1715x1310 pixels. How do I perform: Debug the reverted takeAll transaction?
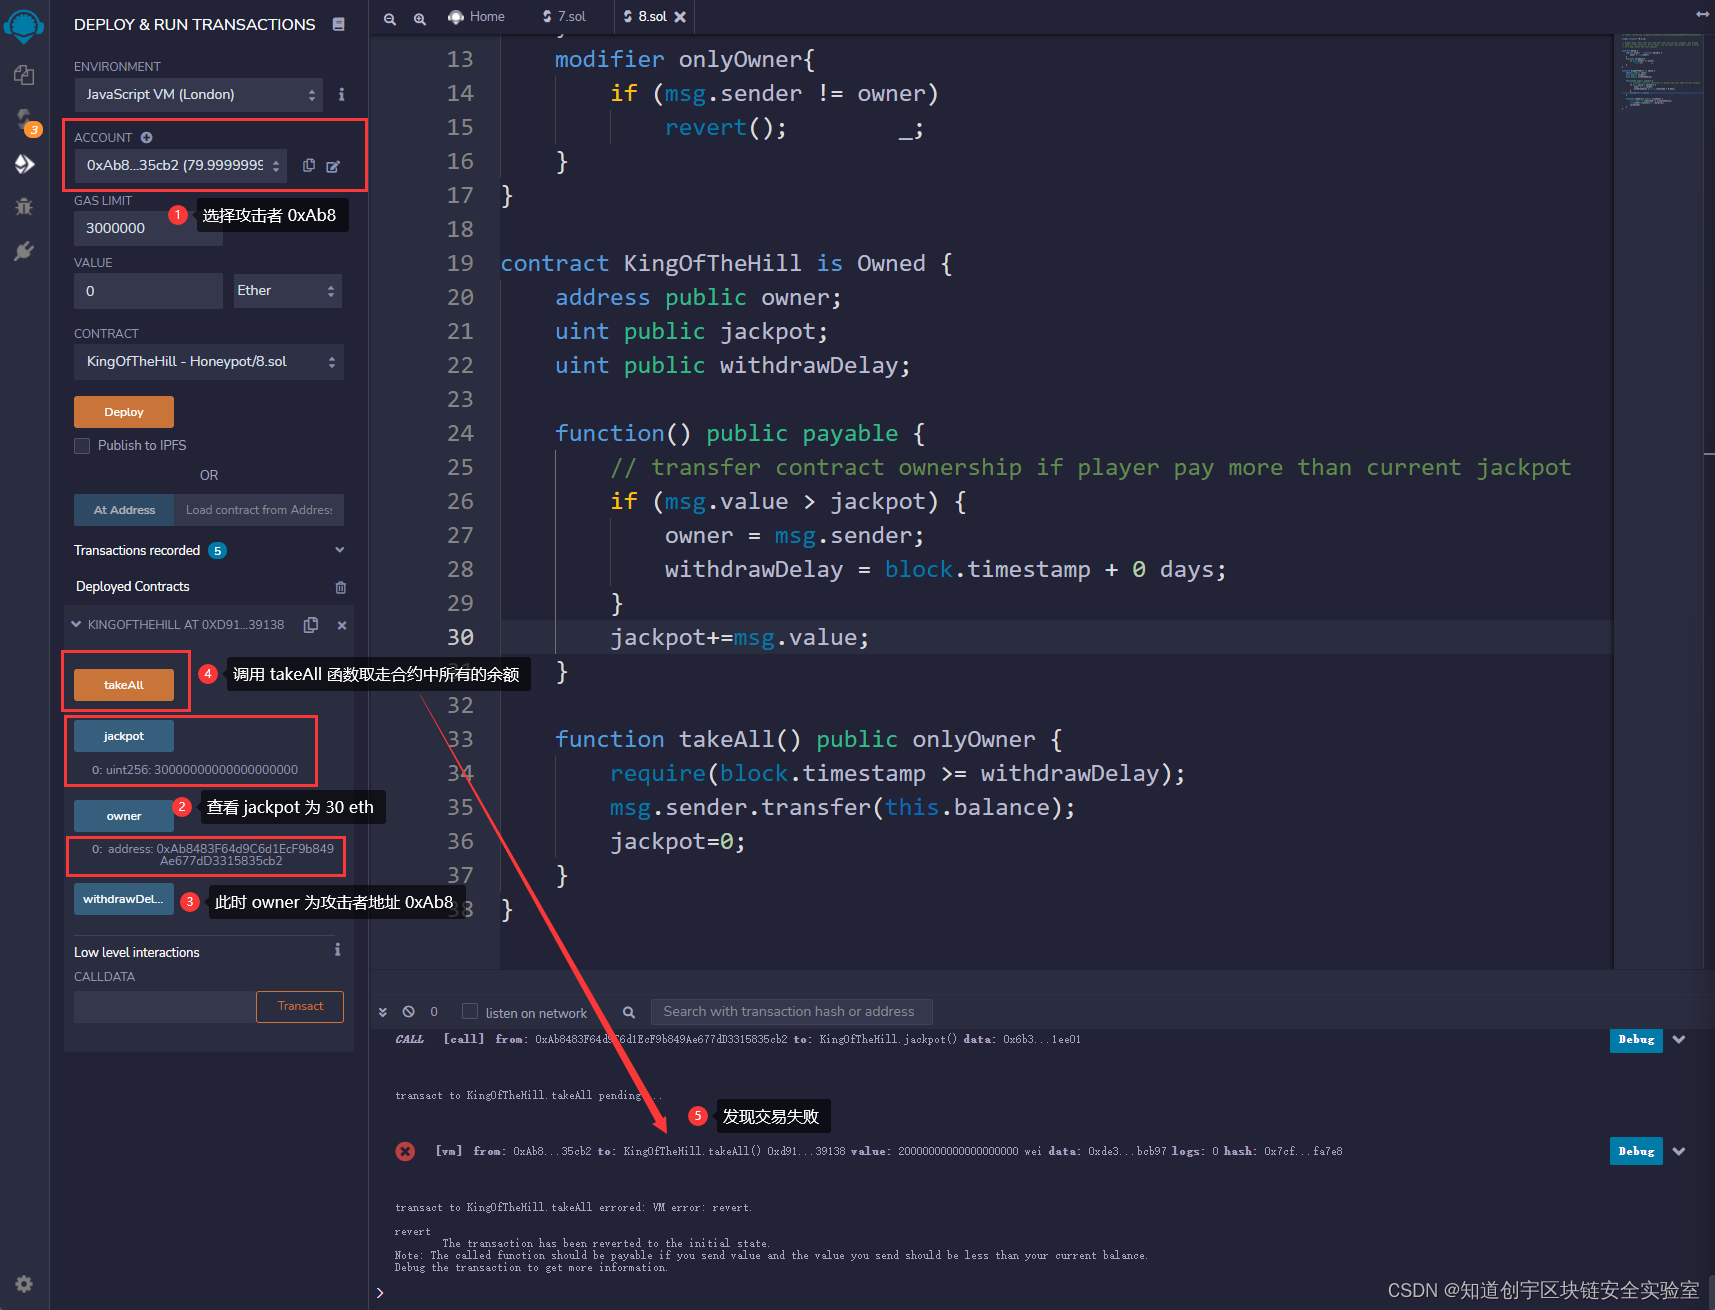coord(1636,1151)
